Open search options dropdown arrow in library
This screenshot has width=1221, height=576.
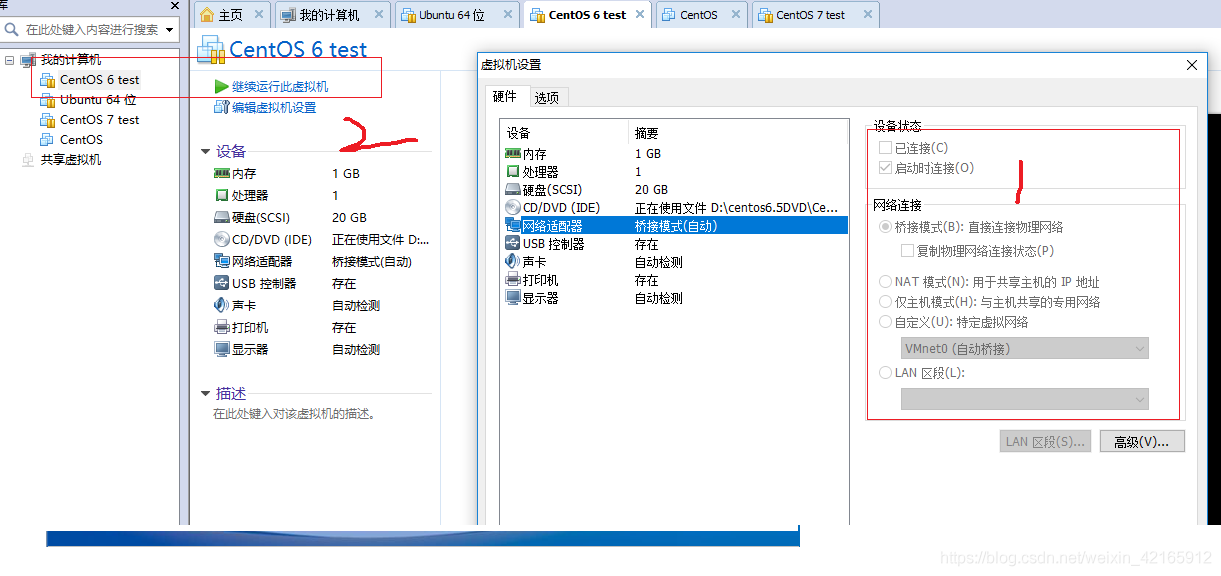point(169,30)
